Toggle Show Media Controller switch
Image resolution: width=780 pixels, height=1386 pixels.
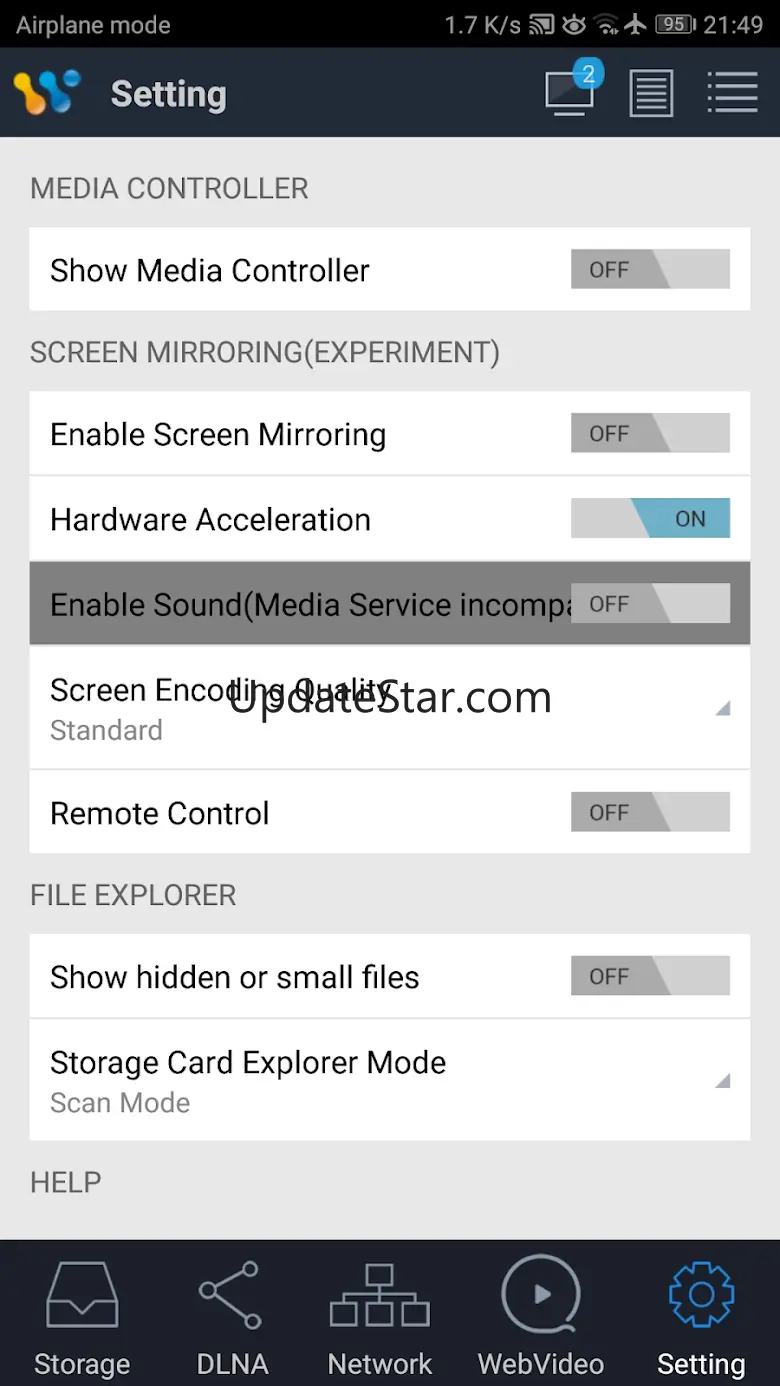point(650,270)
